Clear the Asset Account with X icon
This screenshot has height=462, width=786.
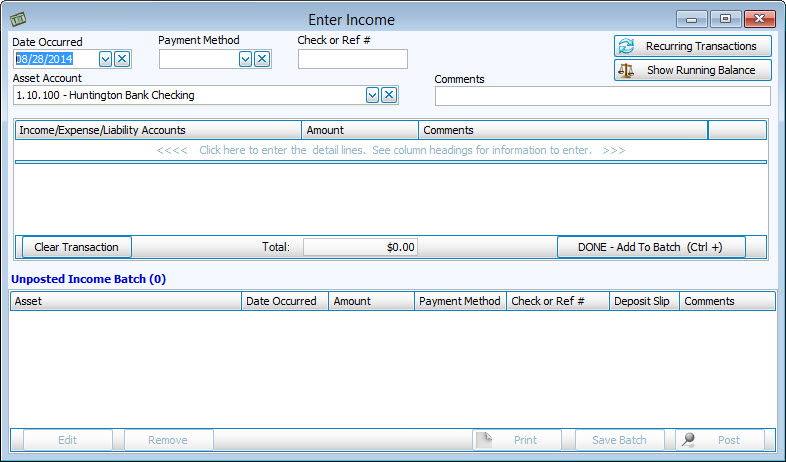389,95
